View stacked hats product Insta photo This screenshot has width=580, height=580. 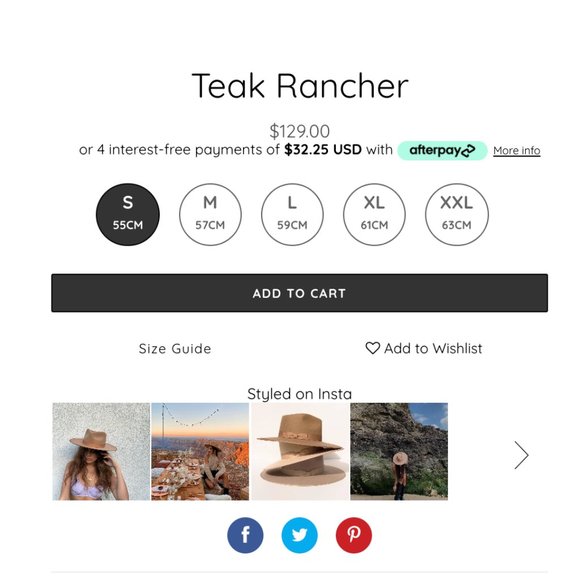point(300,451)
